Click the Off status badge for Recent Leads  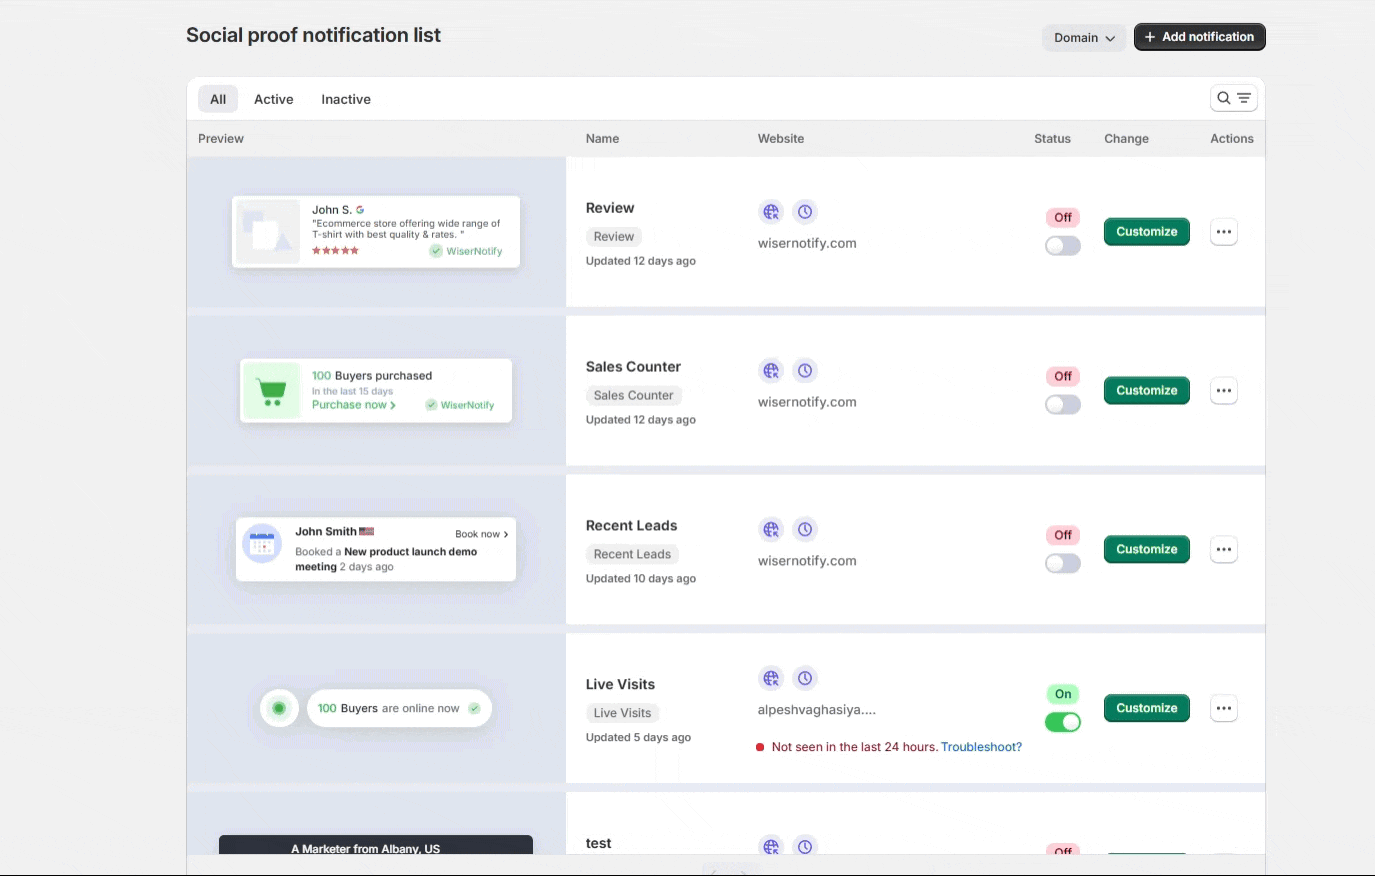pos(1063,535)
